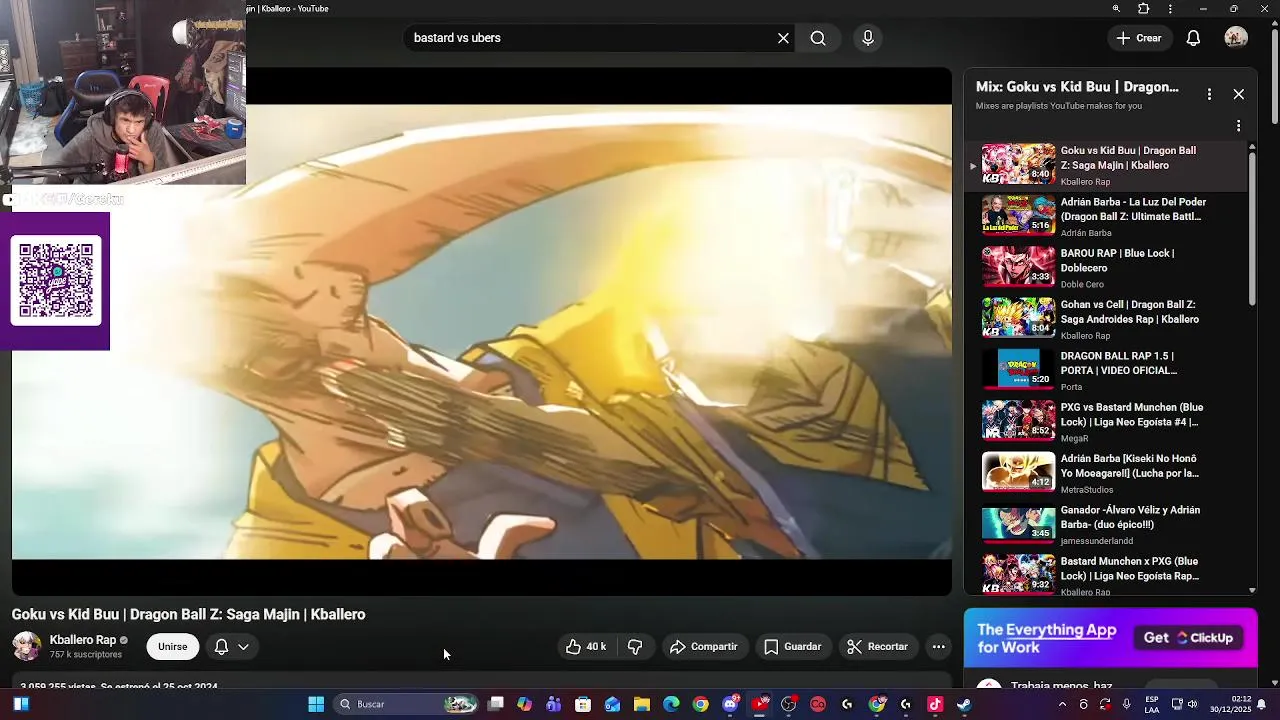
Task: Dislike the video with the thumbs-down
Action: click(635, 647)
